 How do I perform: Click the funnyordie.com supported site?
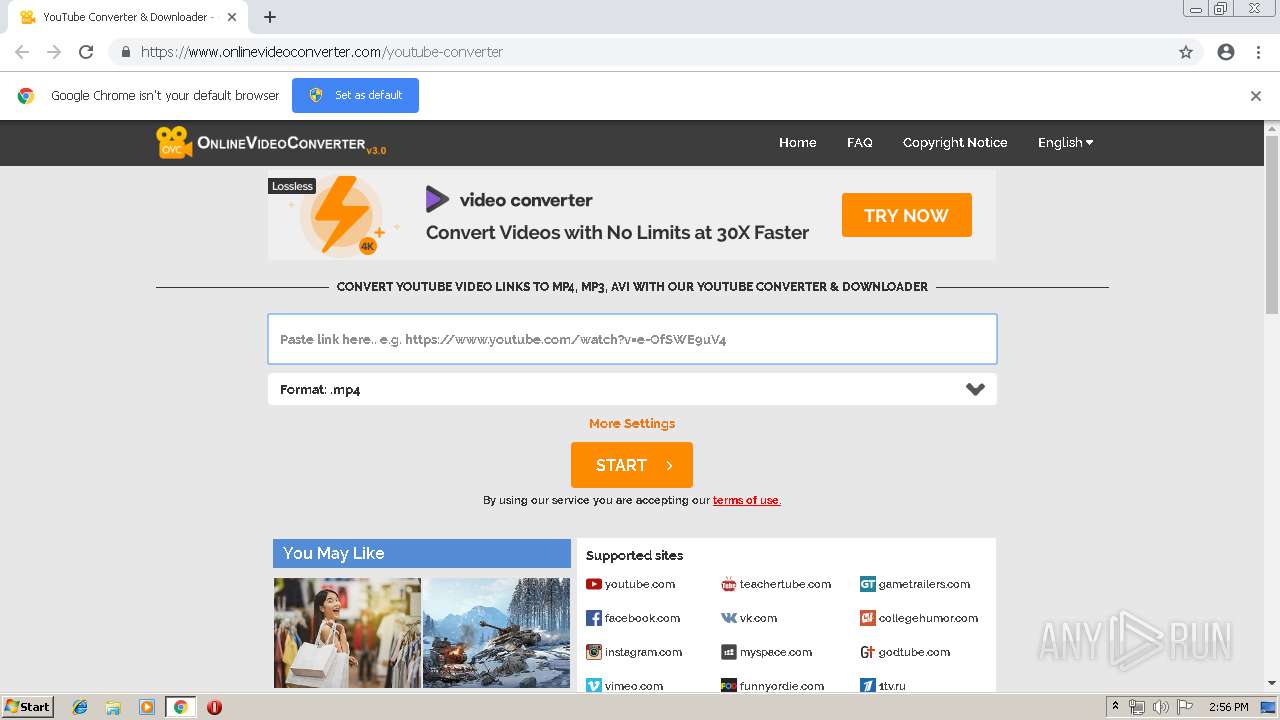(773, 686)
